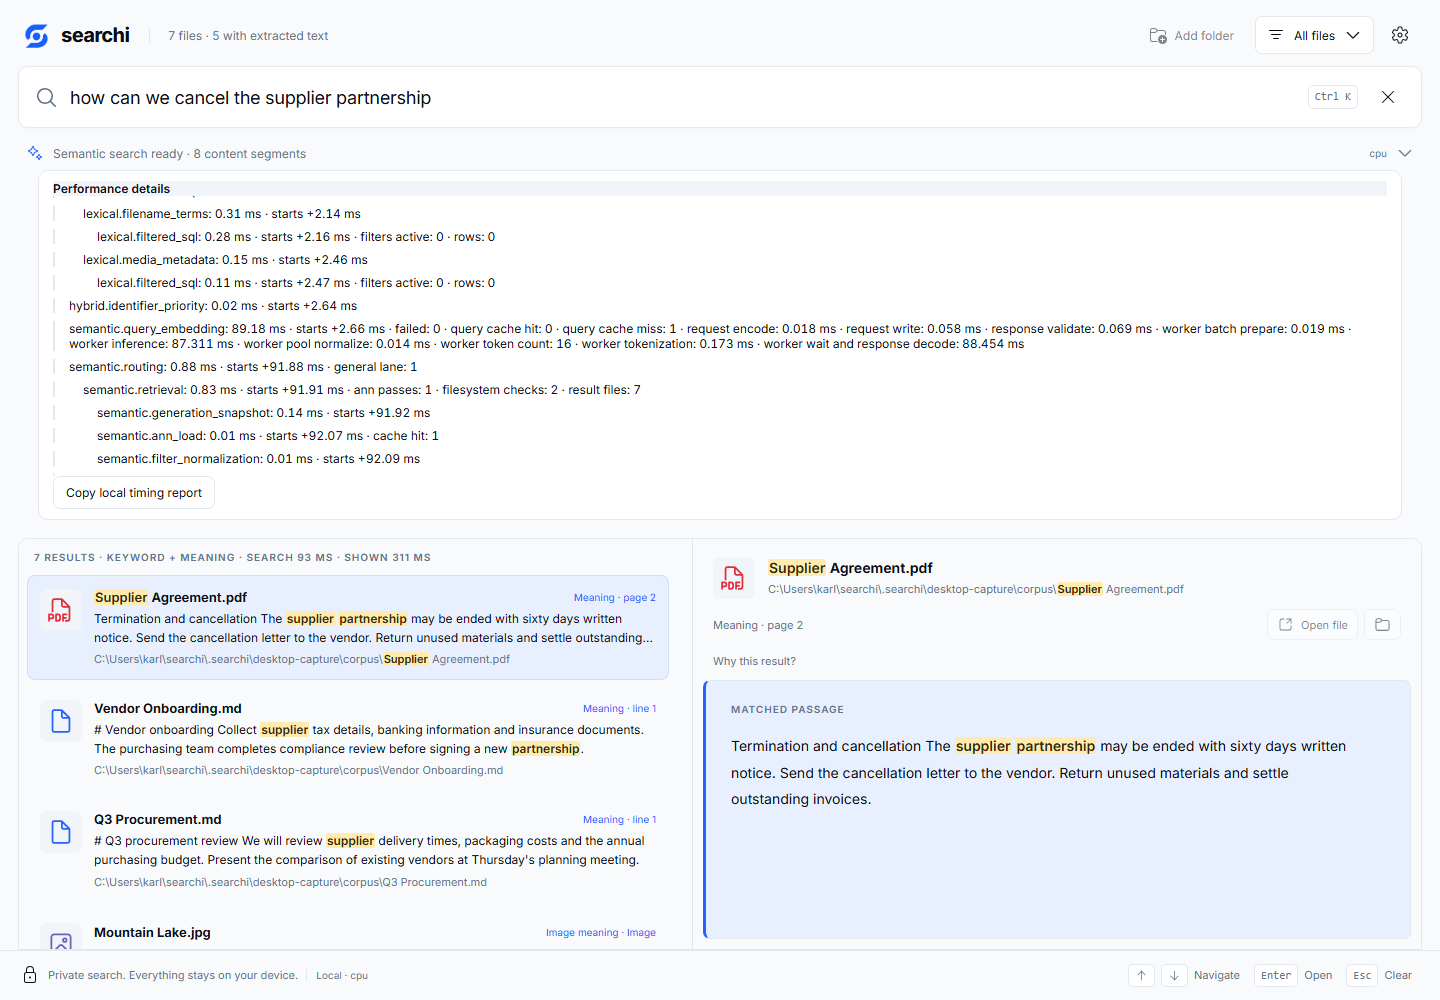Click PDF icon of Supplier Agreement result
Screen dimensions: 1440x1000
point(60,611)
